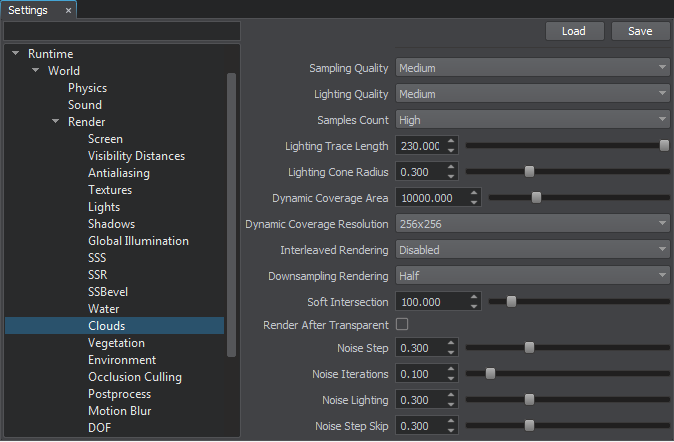Open the Sampling Quality dropdown
Image resolution: width=674 pixels, height=442 pixels.
pos(532,68)
